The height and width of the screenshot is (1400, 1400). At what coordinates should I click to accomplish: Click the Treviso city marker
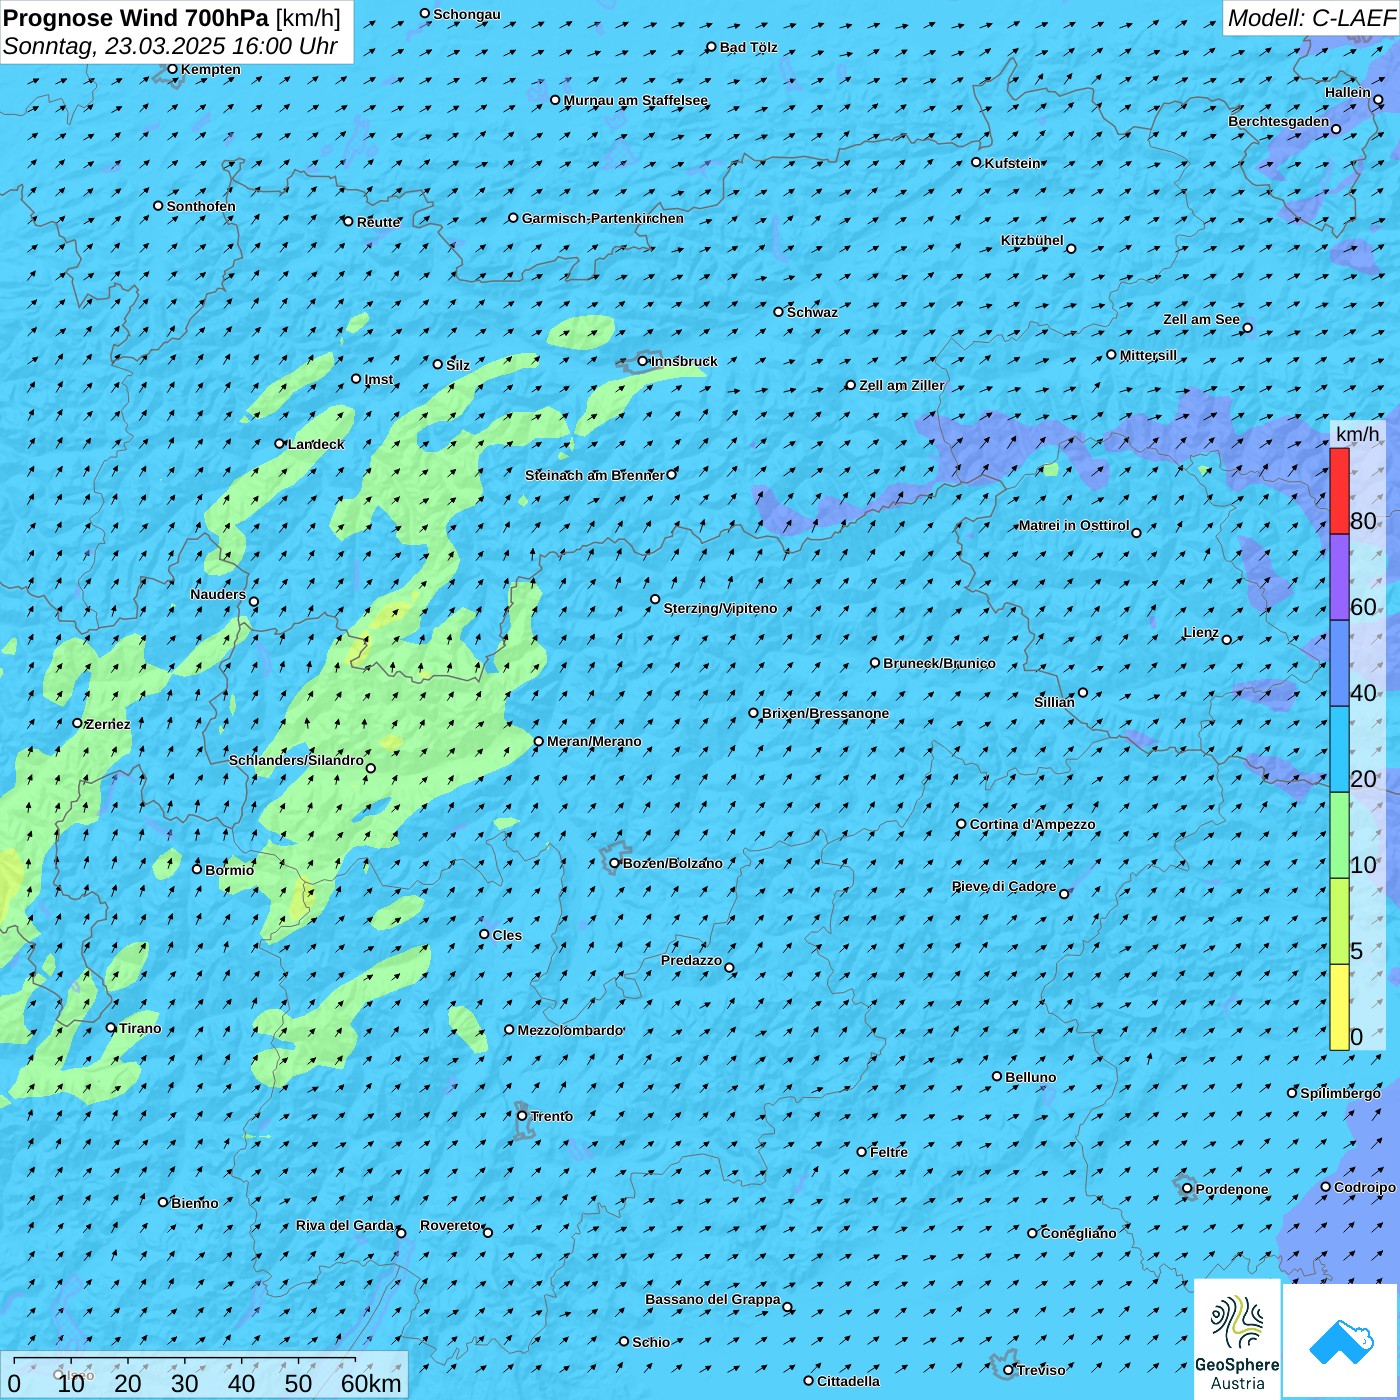click(x=1009, y=1370)
